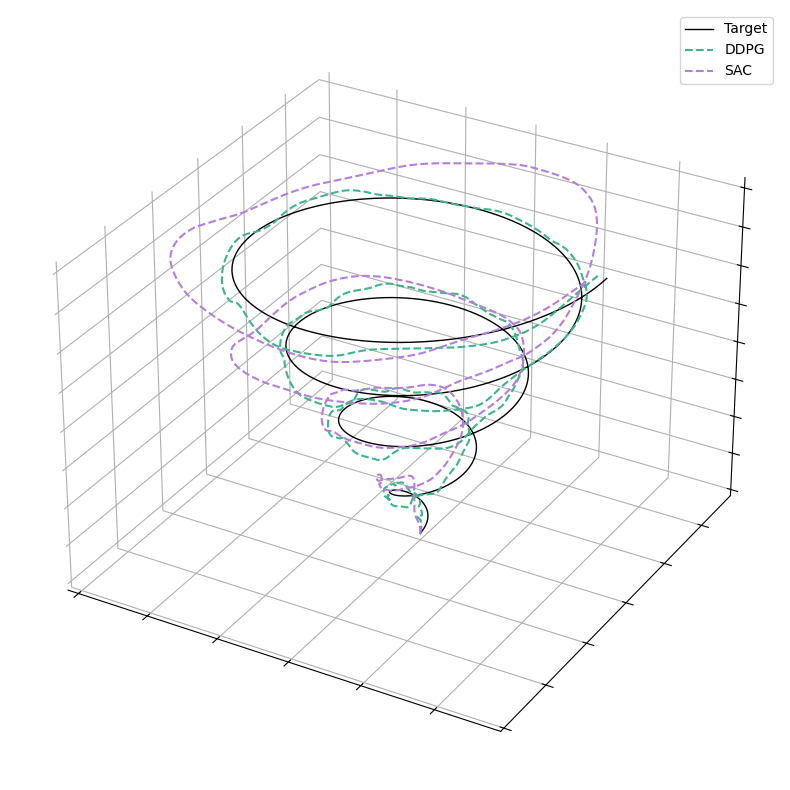Click the purple dashed SAC legend sample
This screenshot has width=790, height=790.
(699, 71)
